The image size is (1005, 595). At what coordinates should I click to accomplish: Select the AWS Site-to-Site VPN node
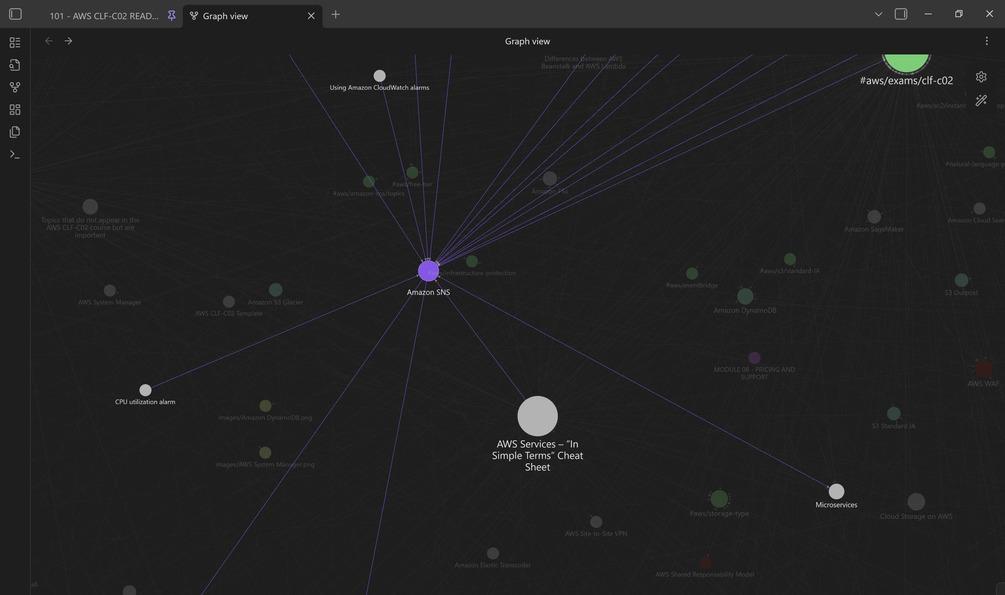(x=596, y=522)
